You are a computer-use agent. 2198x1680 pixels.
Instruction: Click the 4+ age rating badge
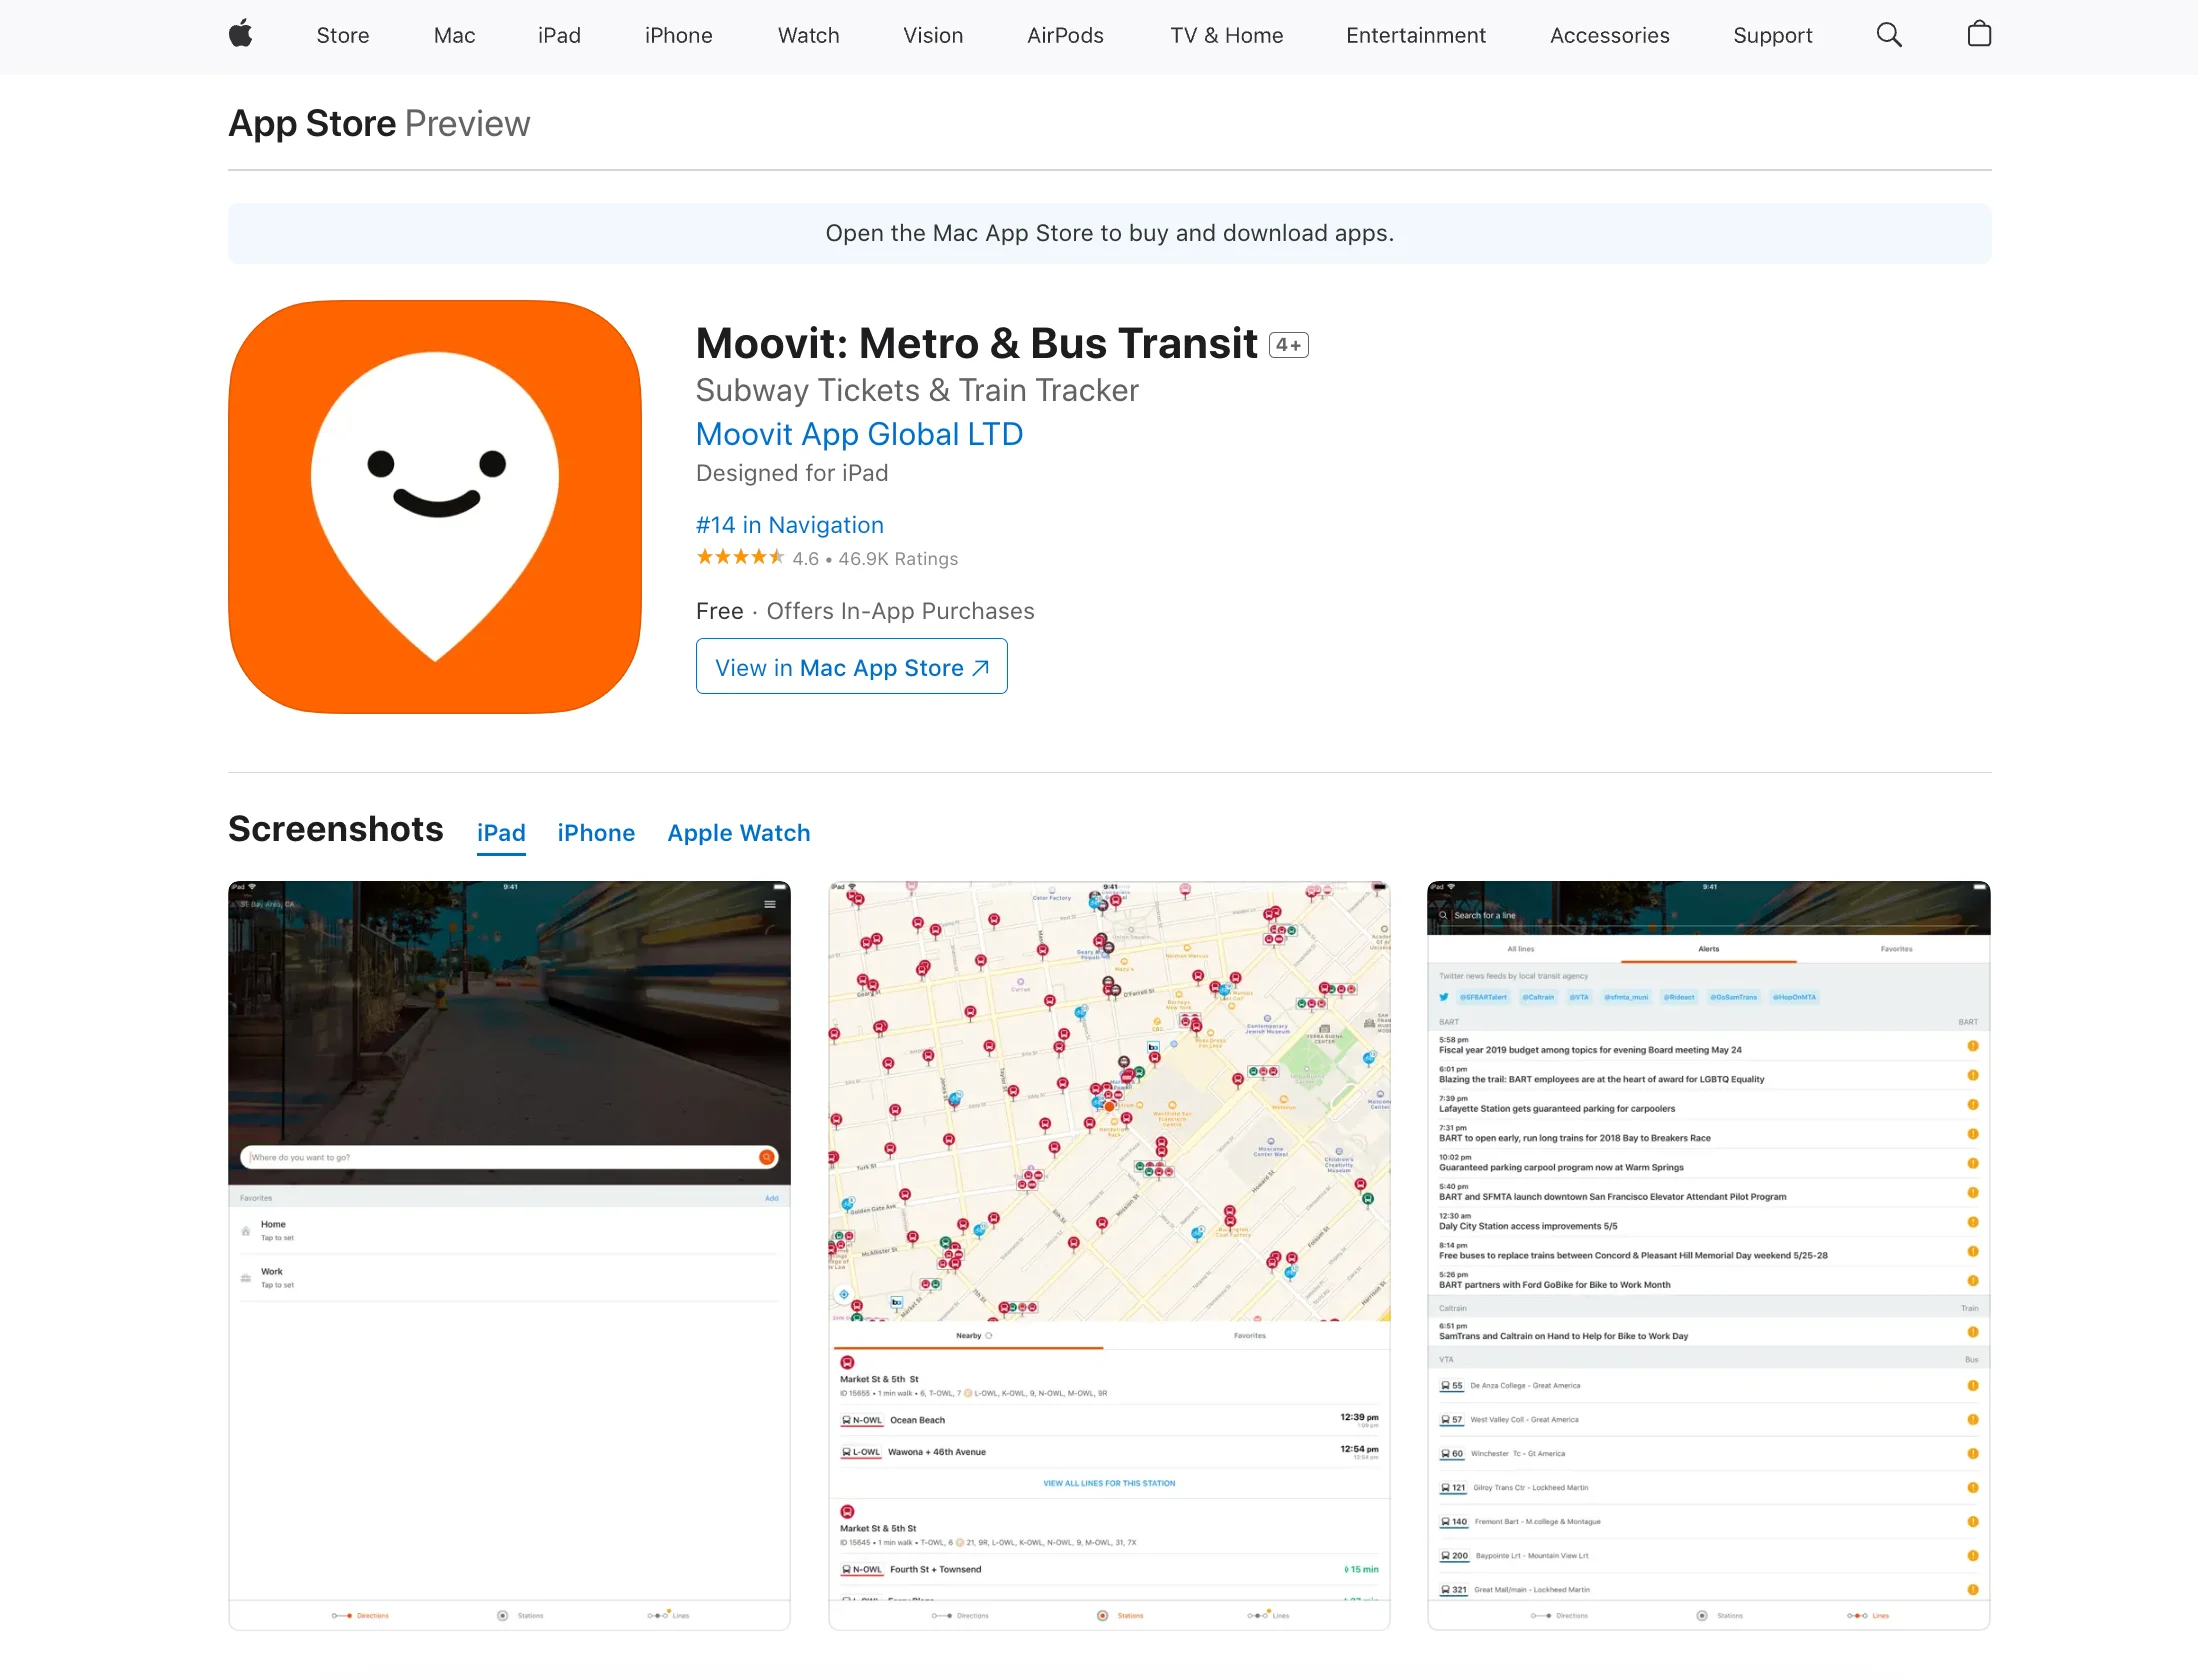[1288, 345]
